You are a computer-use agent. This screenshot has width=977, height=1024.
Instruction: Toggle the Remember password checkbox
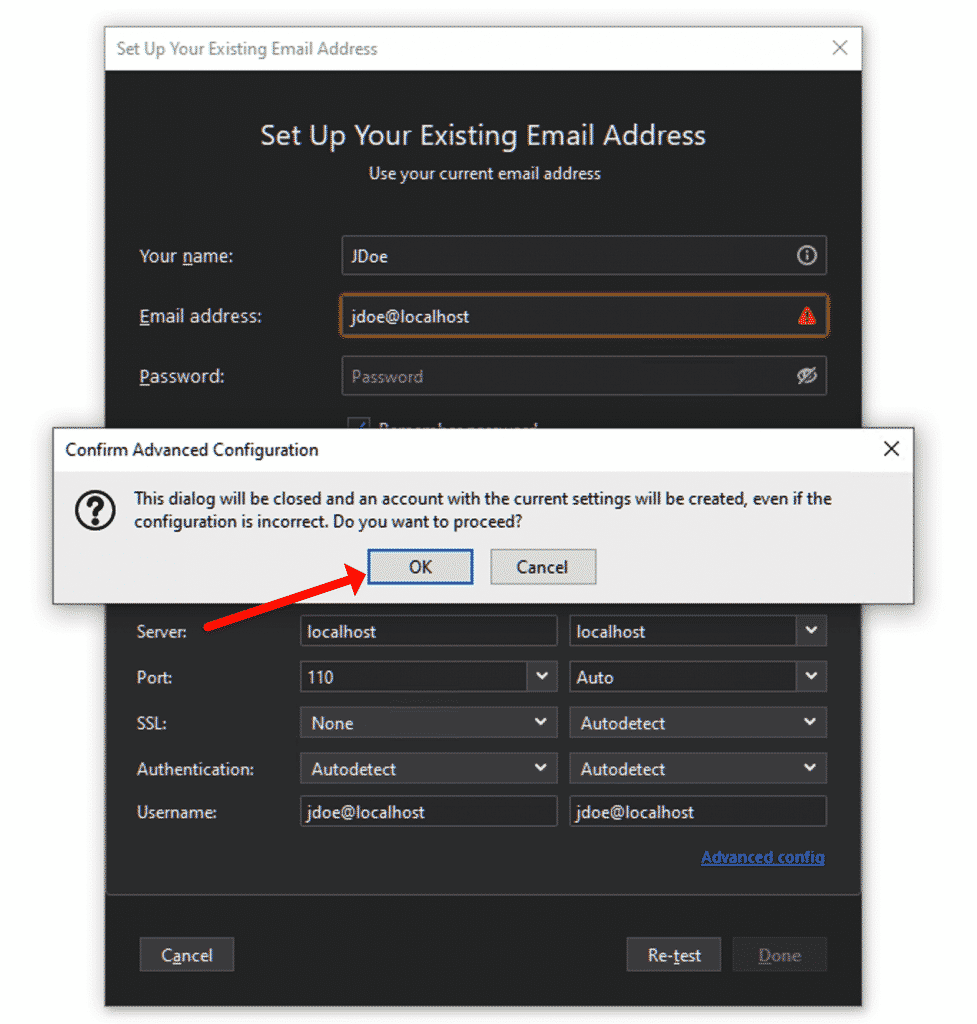(359, 423)
